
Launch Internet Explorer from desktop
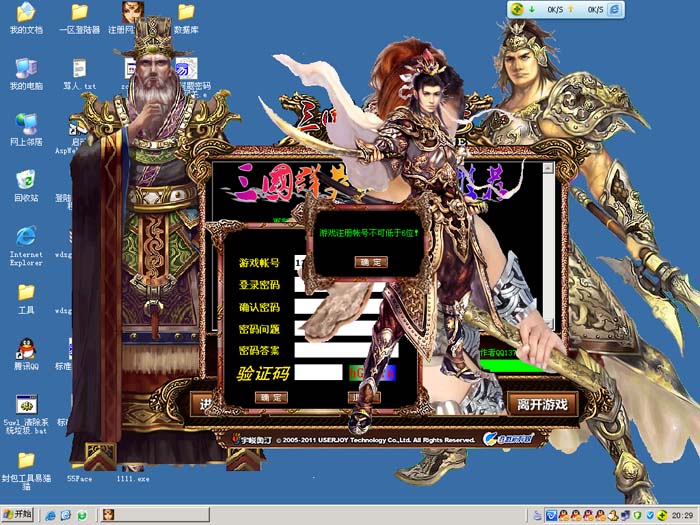[x=25, y=238]
